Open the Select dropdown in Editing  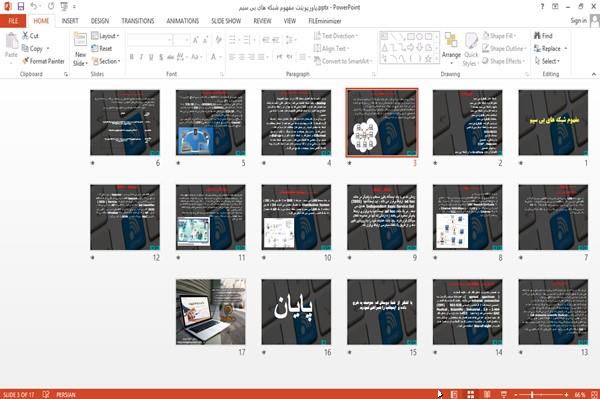(547, 61)
